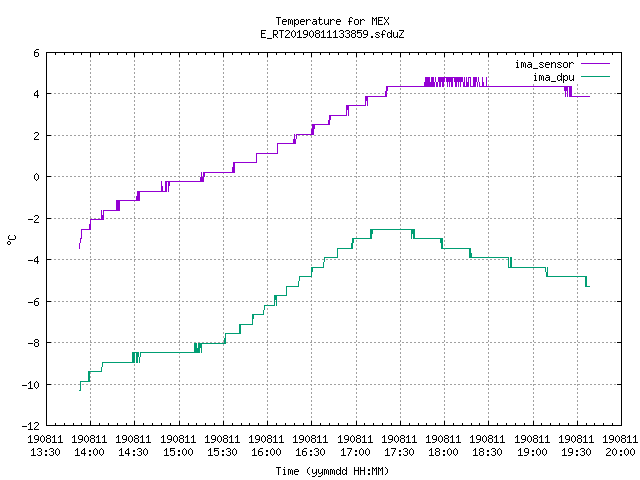Click the y-axis label '4'

(x=36, y=94)
